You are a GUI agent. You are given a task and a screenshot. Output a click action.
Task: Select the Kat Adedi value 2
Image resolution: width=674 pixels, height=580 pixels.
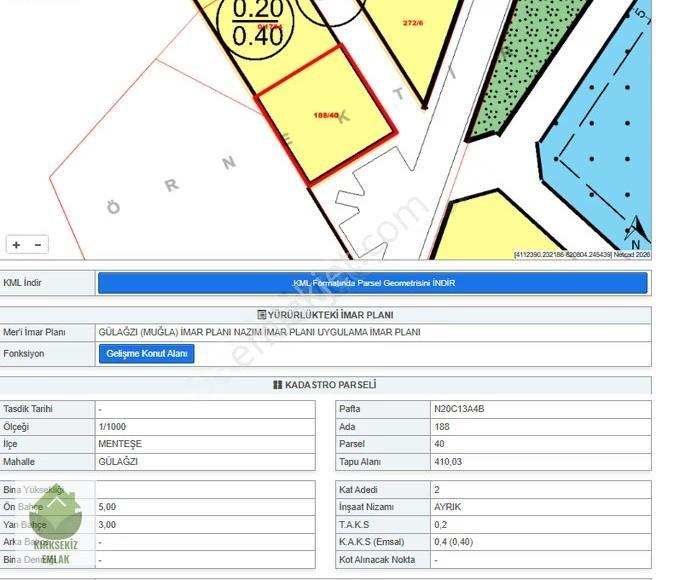click(x=437, y=490)
